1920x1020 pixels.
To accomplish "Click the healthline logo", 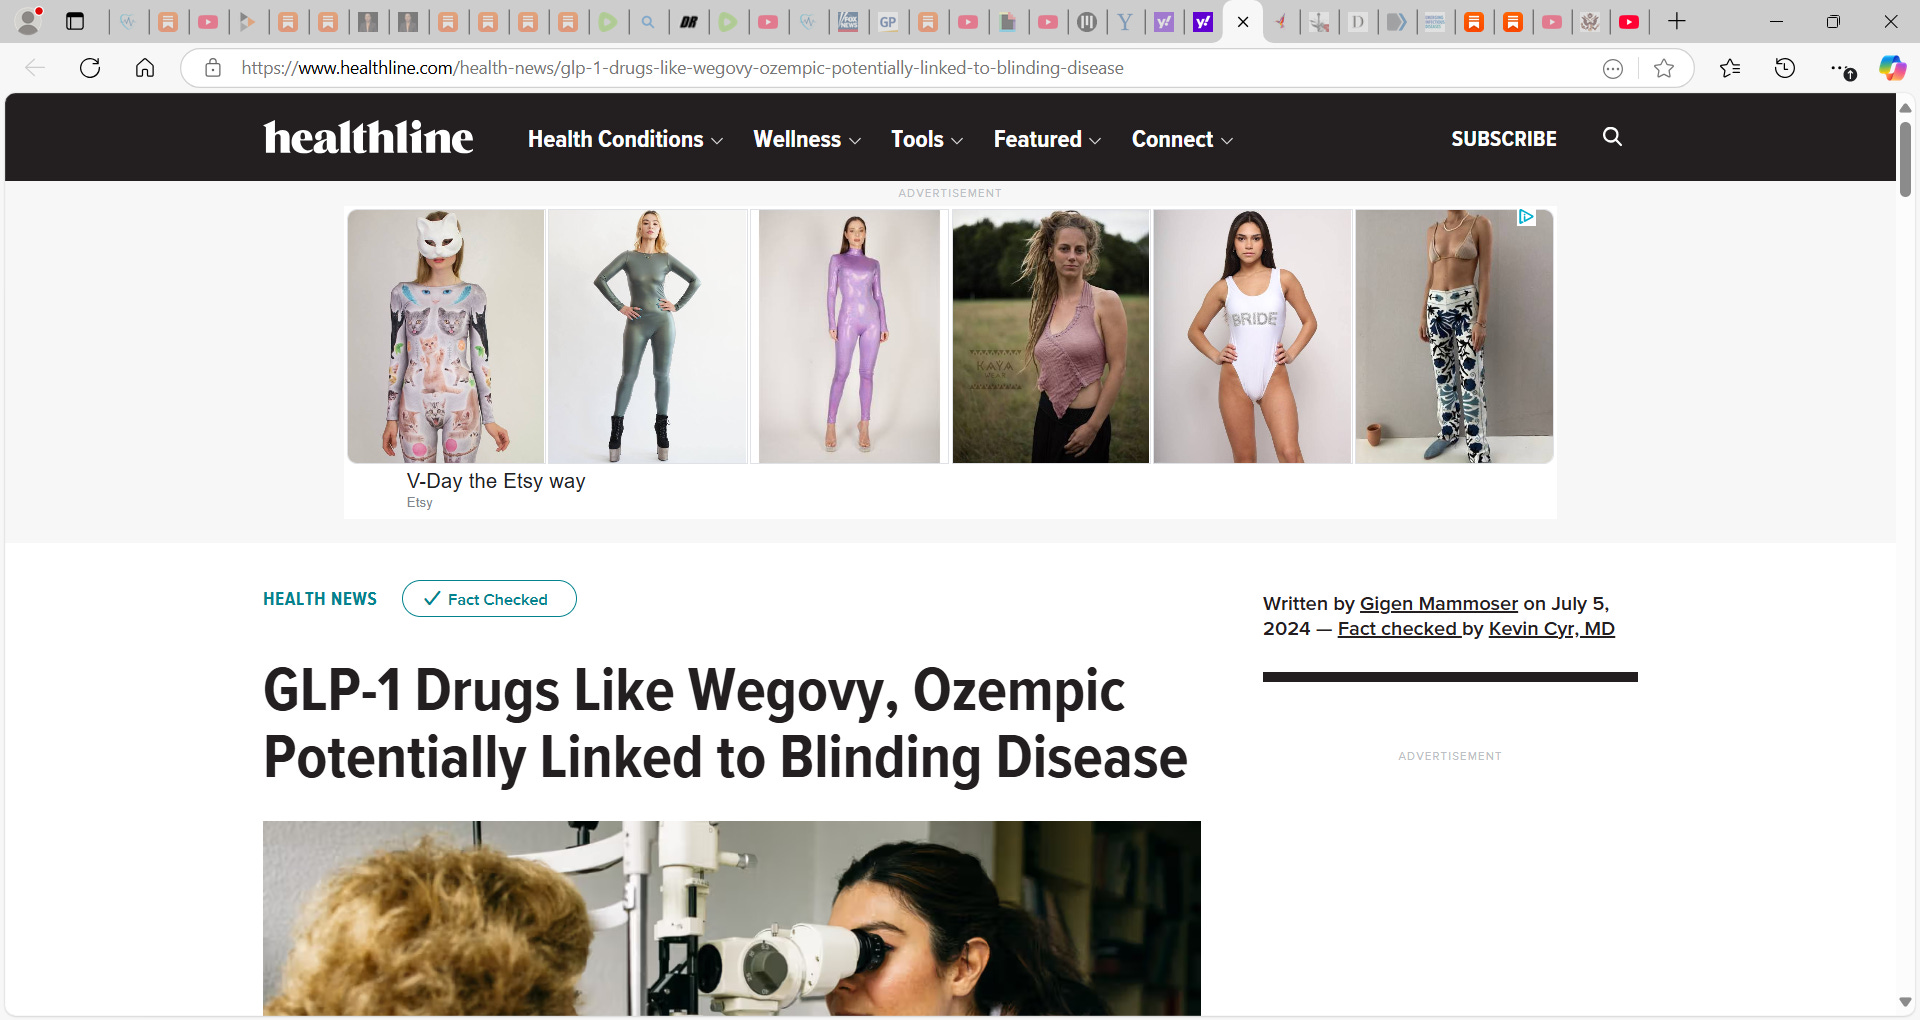I will 368,137.
